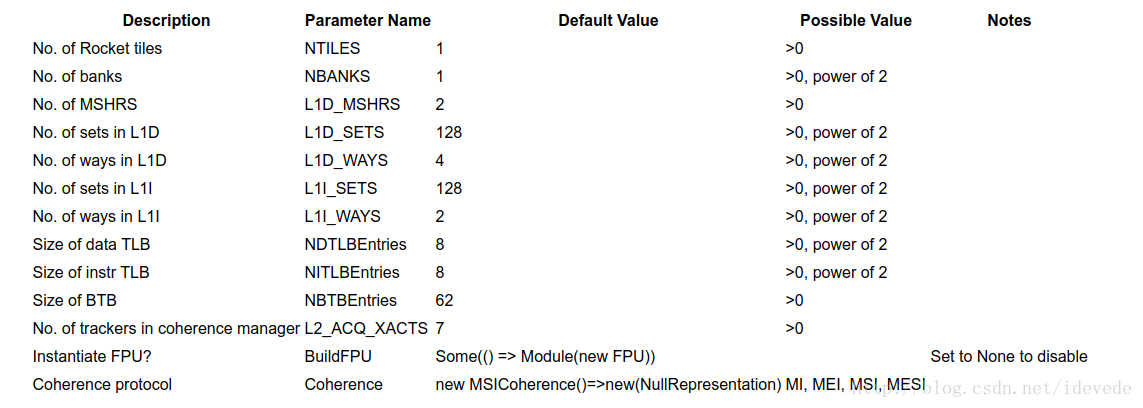Click the 'No. of Rocket tiles' description
The width and height of the screenshot is (1143, 408).
[97, 49]
